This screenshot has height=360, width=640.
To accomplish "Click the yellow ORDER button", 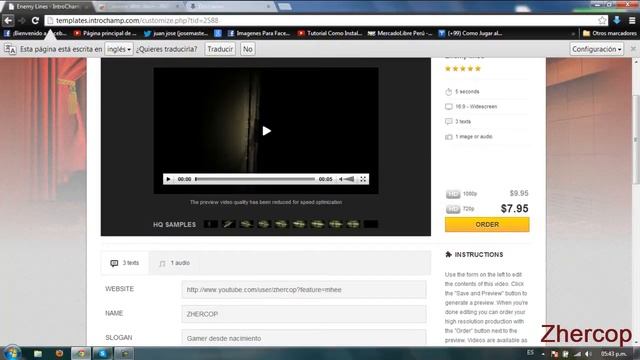I will [x=487, y=224].
